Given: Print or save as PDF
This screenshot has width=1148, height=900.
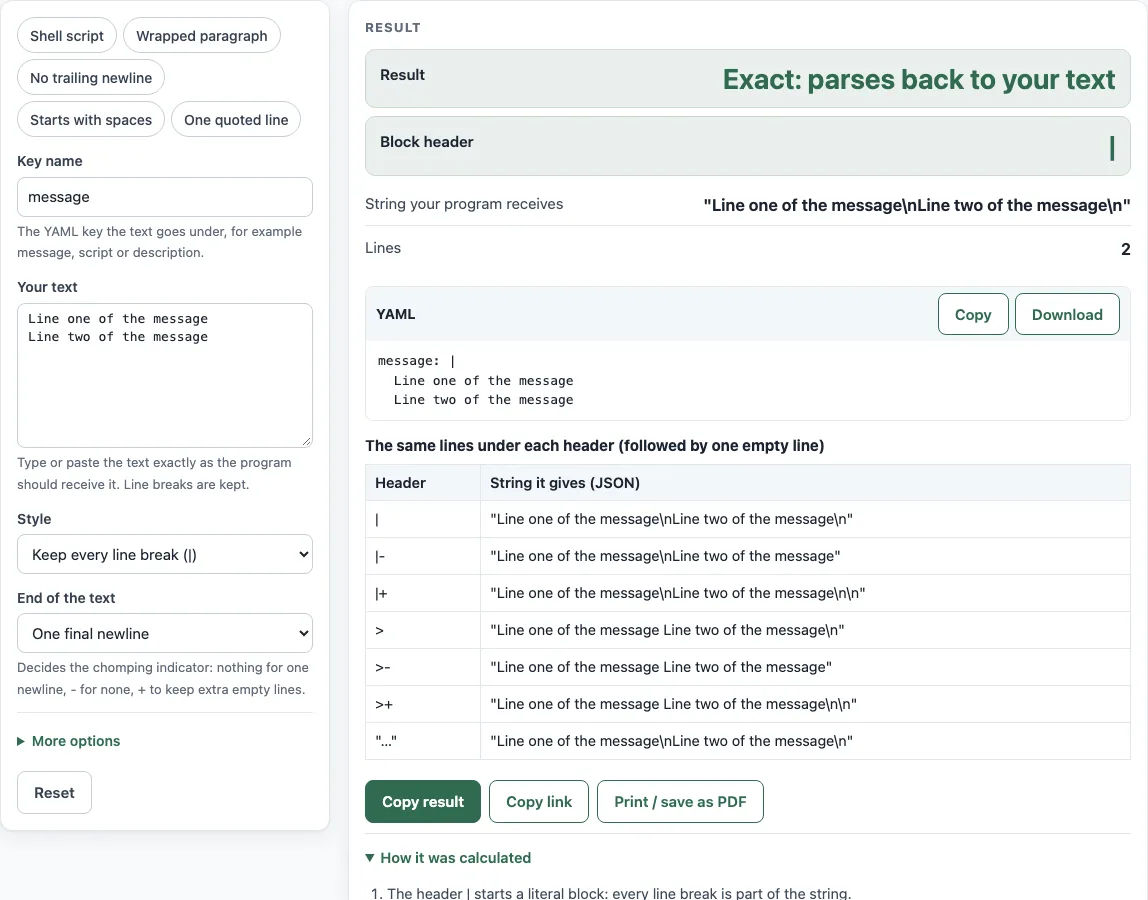Looking at the screenshot, I should (x=680, y=801).
